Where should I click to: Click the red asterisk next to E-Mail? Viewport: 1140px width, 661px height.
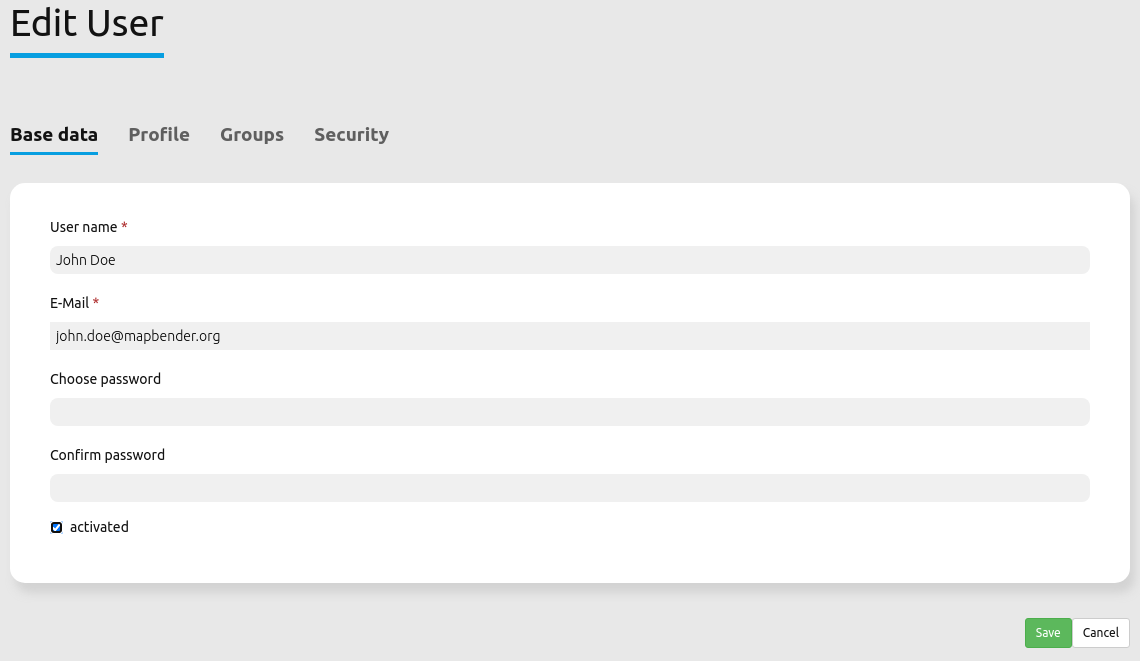click(x=96, y=303)
